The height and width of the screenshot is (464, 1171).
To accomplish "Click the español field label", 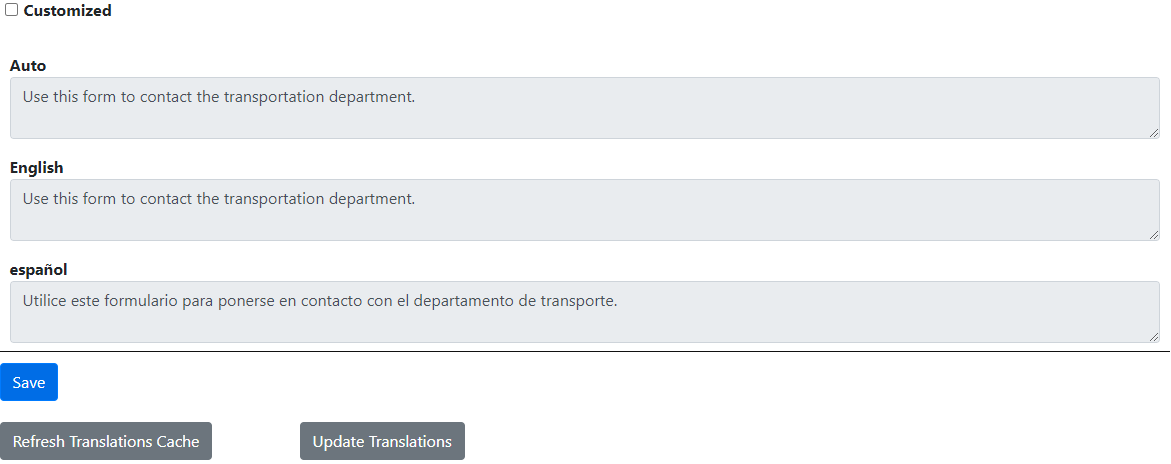I will [38, 270].
